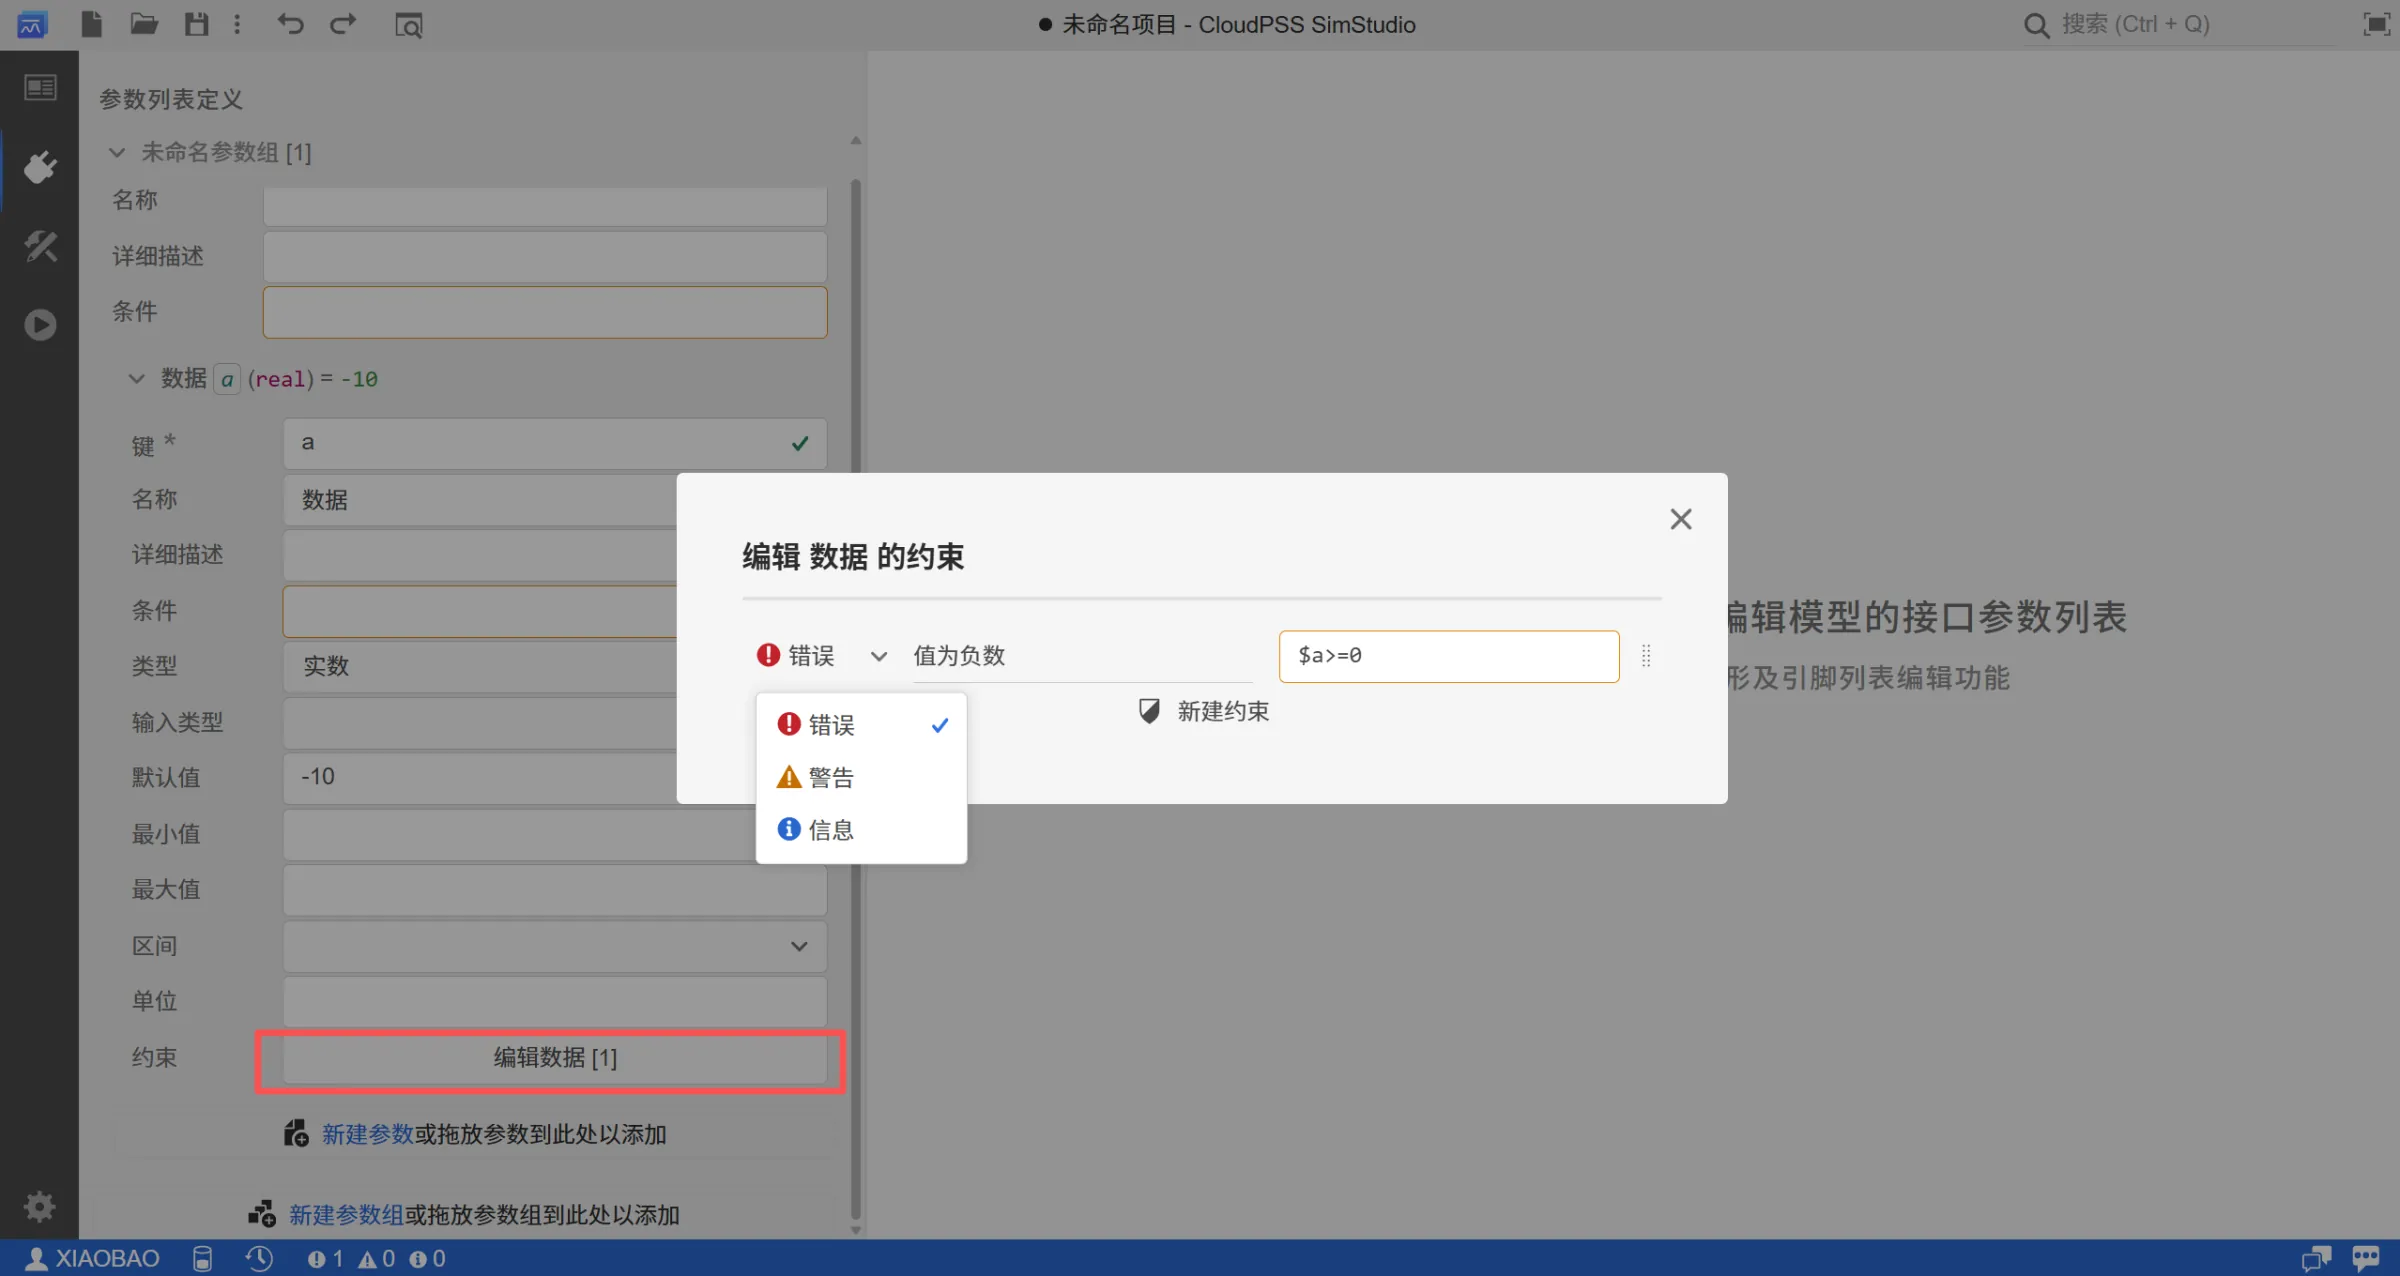Screen dimensions: 2400x1276
Task: Click 新建约束 to add a constraint
Action: [x=1221, y=711]
